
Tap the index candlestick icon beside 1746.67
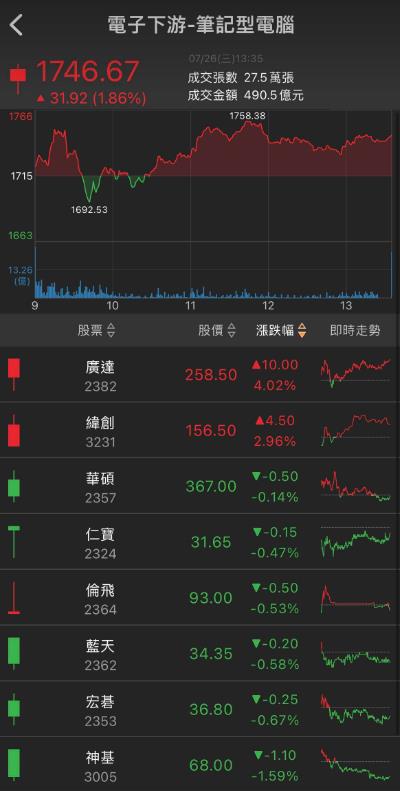pos(18,77)
